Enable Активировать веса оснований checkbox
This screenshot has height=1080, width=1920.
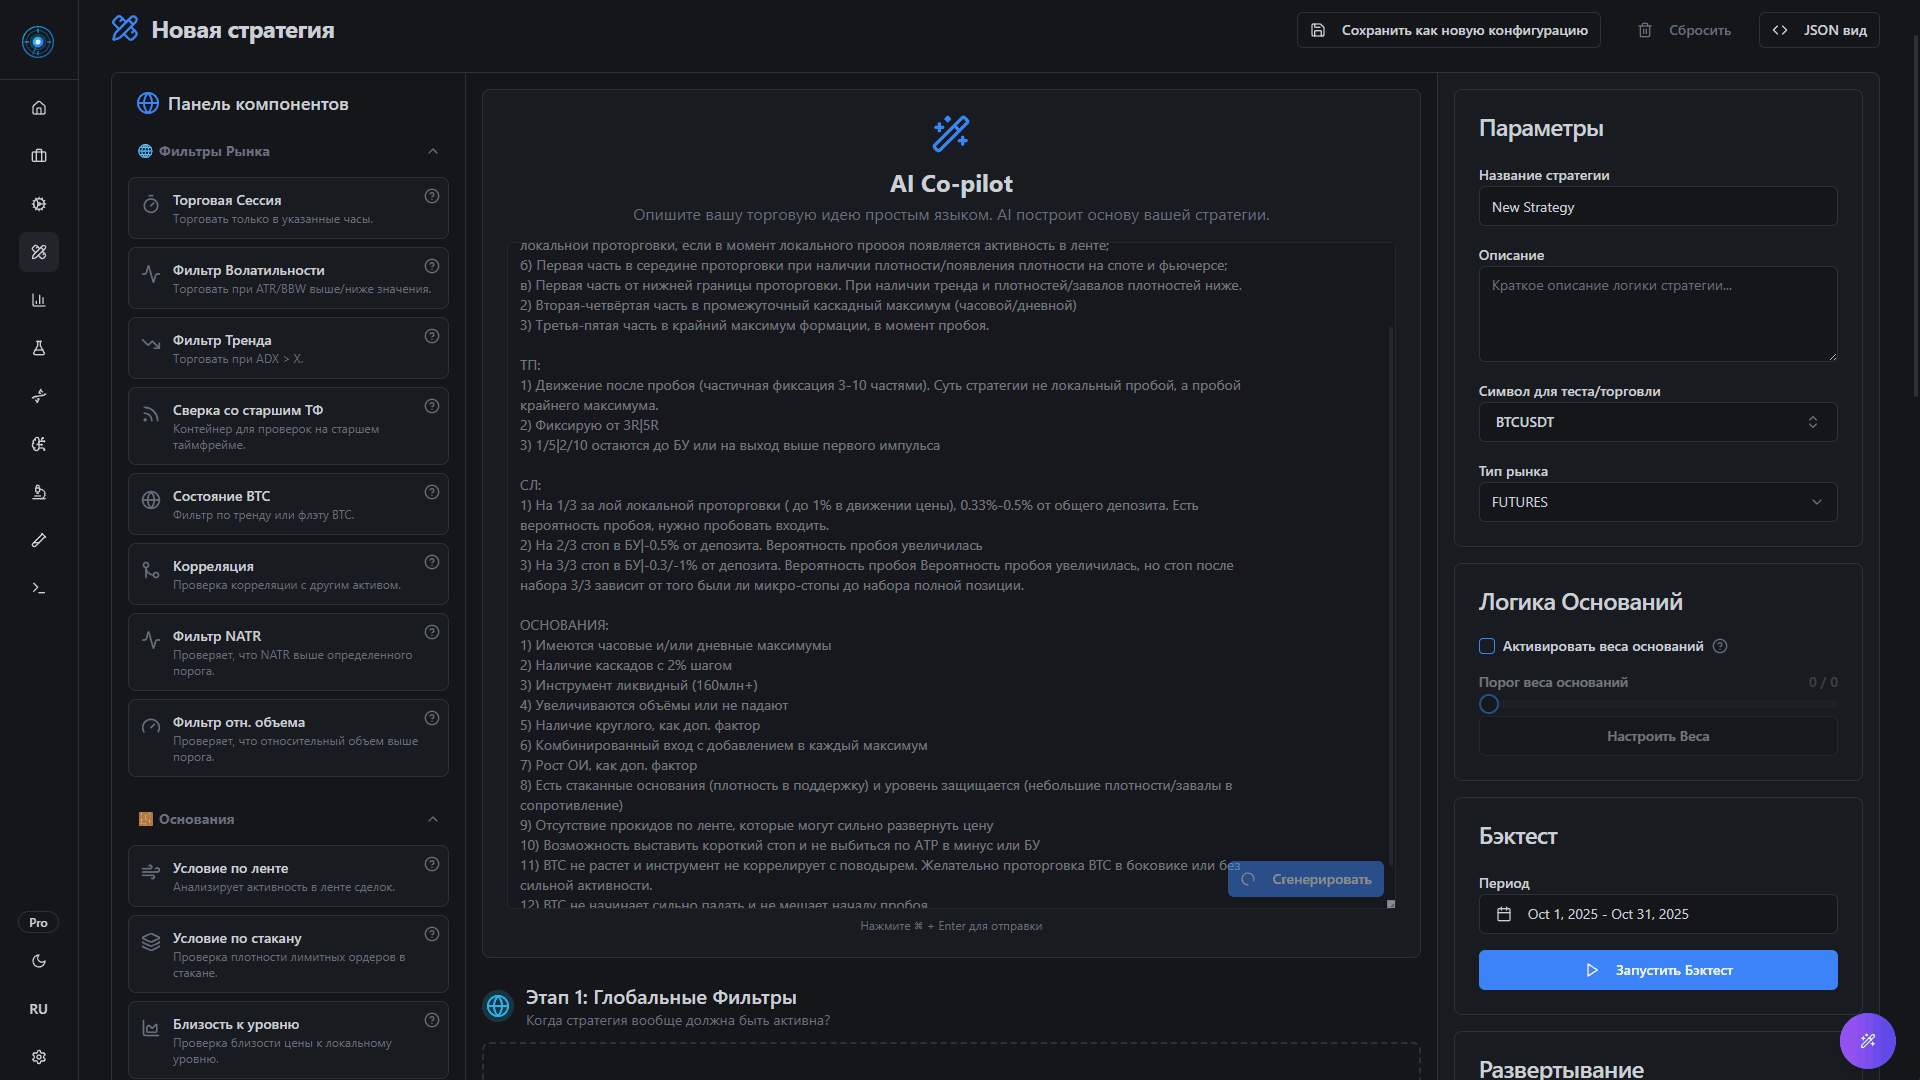pyautogui.click(x=1487, y=646)
